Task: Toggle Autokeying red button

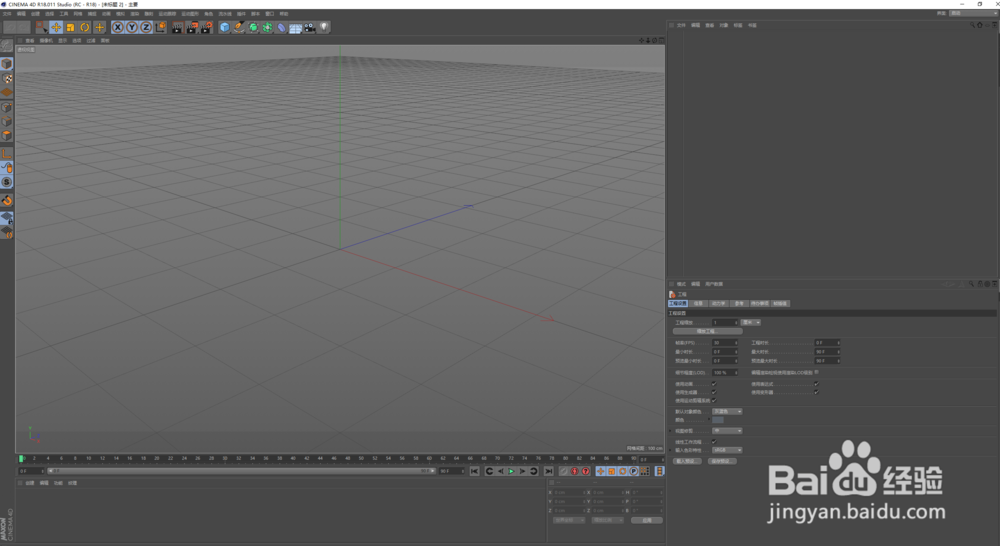Action: pos(575,471)
